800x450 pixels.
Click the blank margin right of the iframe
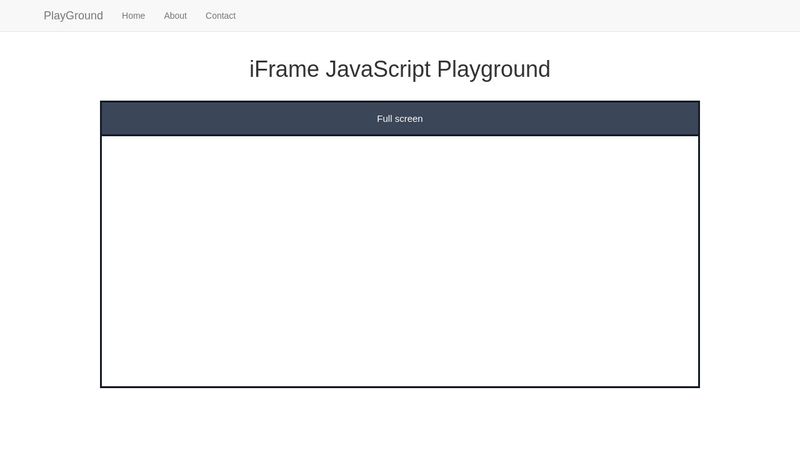coord(750,245)
